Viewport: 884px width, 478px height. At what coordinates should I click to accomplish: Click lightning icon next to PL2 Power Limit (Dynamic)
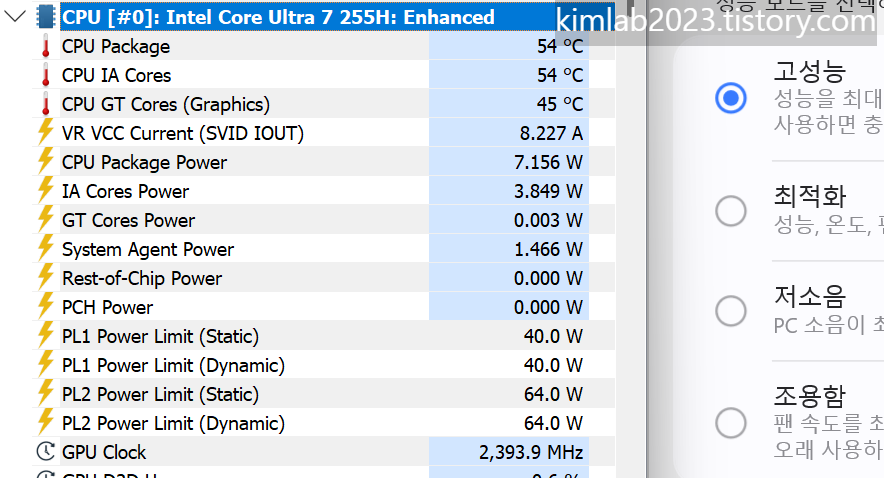(x=46, y=423)
